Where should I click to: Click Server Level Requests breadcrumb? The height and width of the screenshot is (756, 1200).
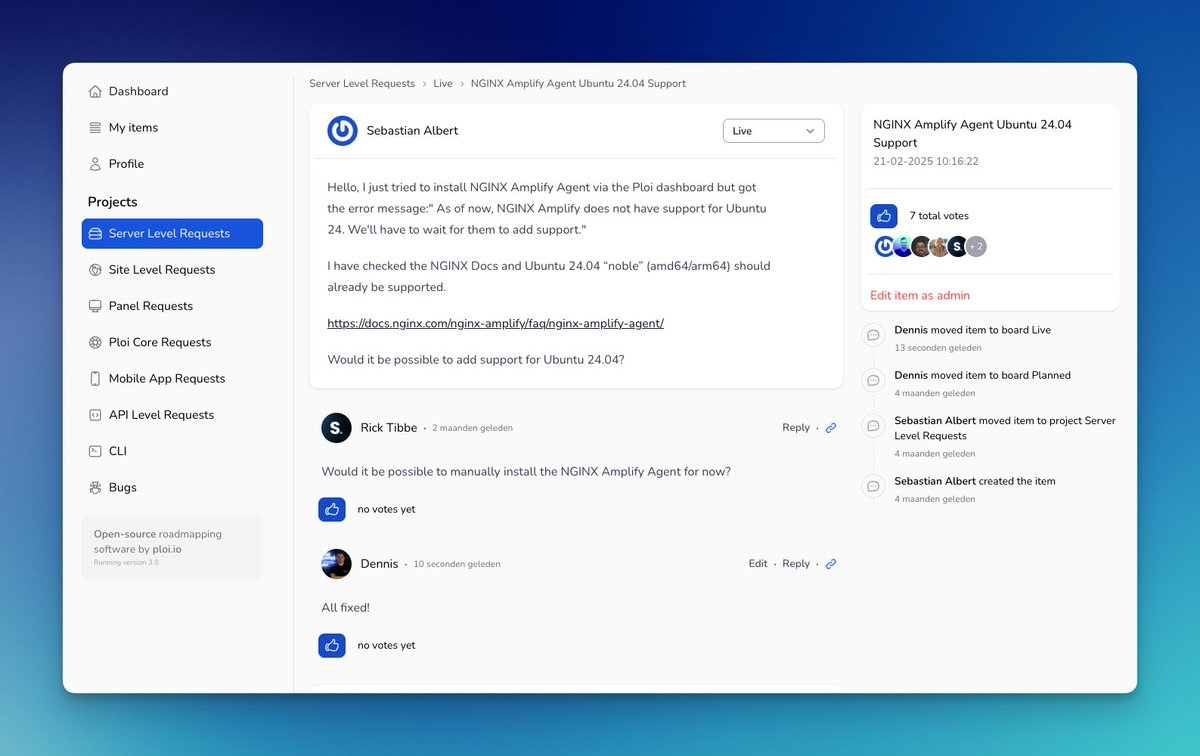pyautogui.click(x=362, y=84)
